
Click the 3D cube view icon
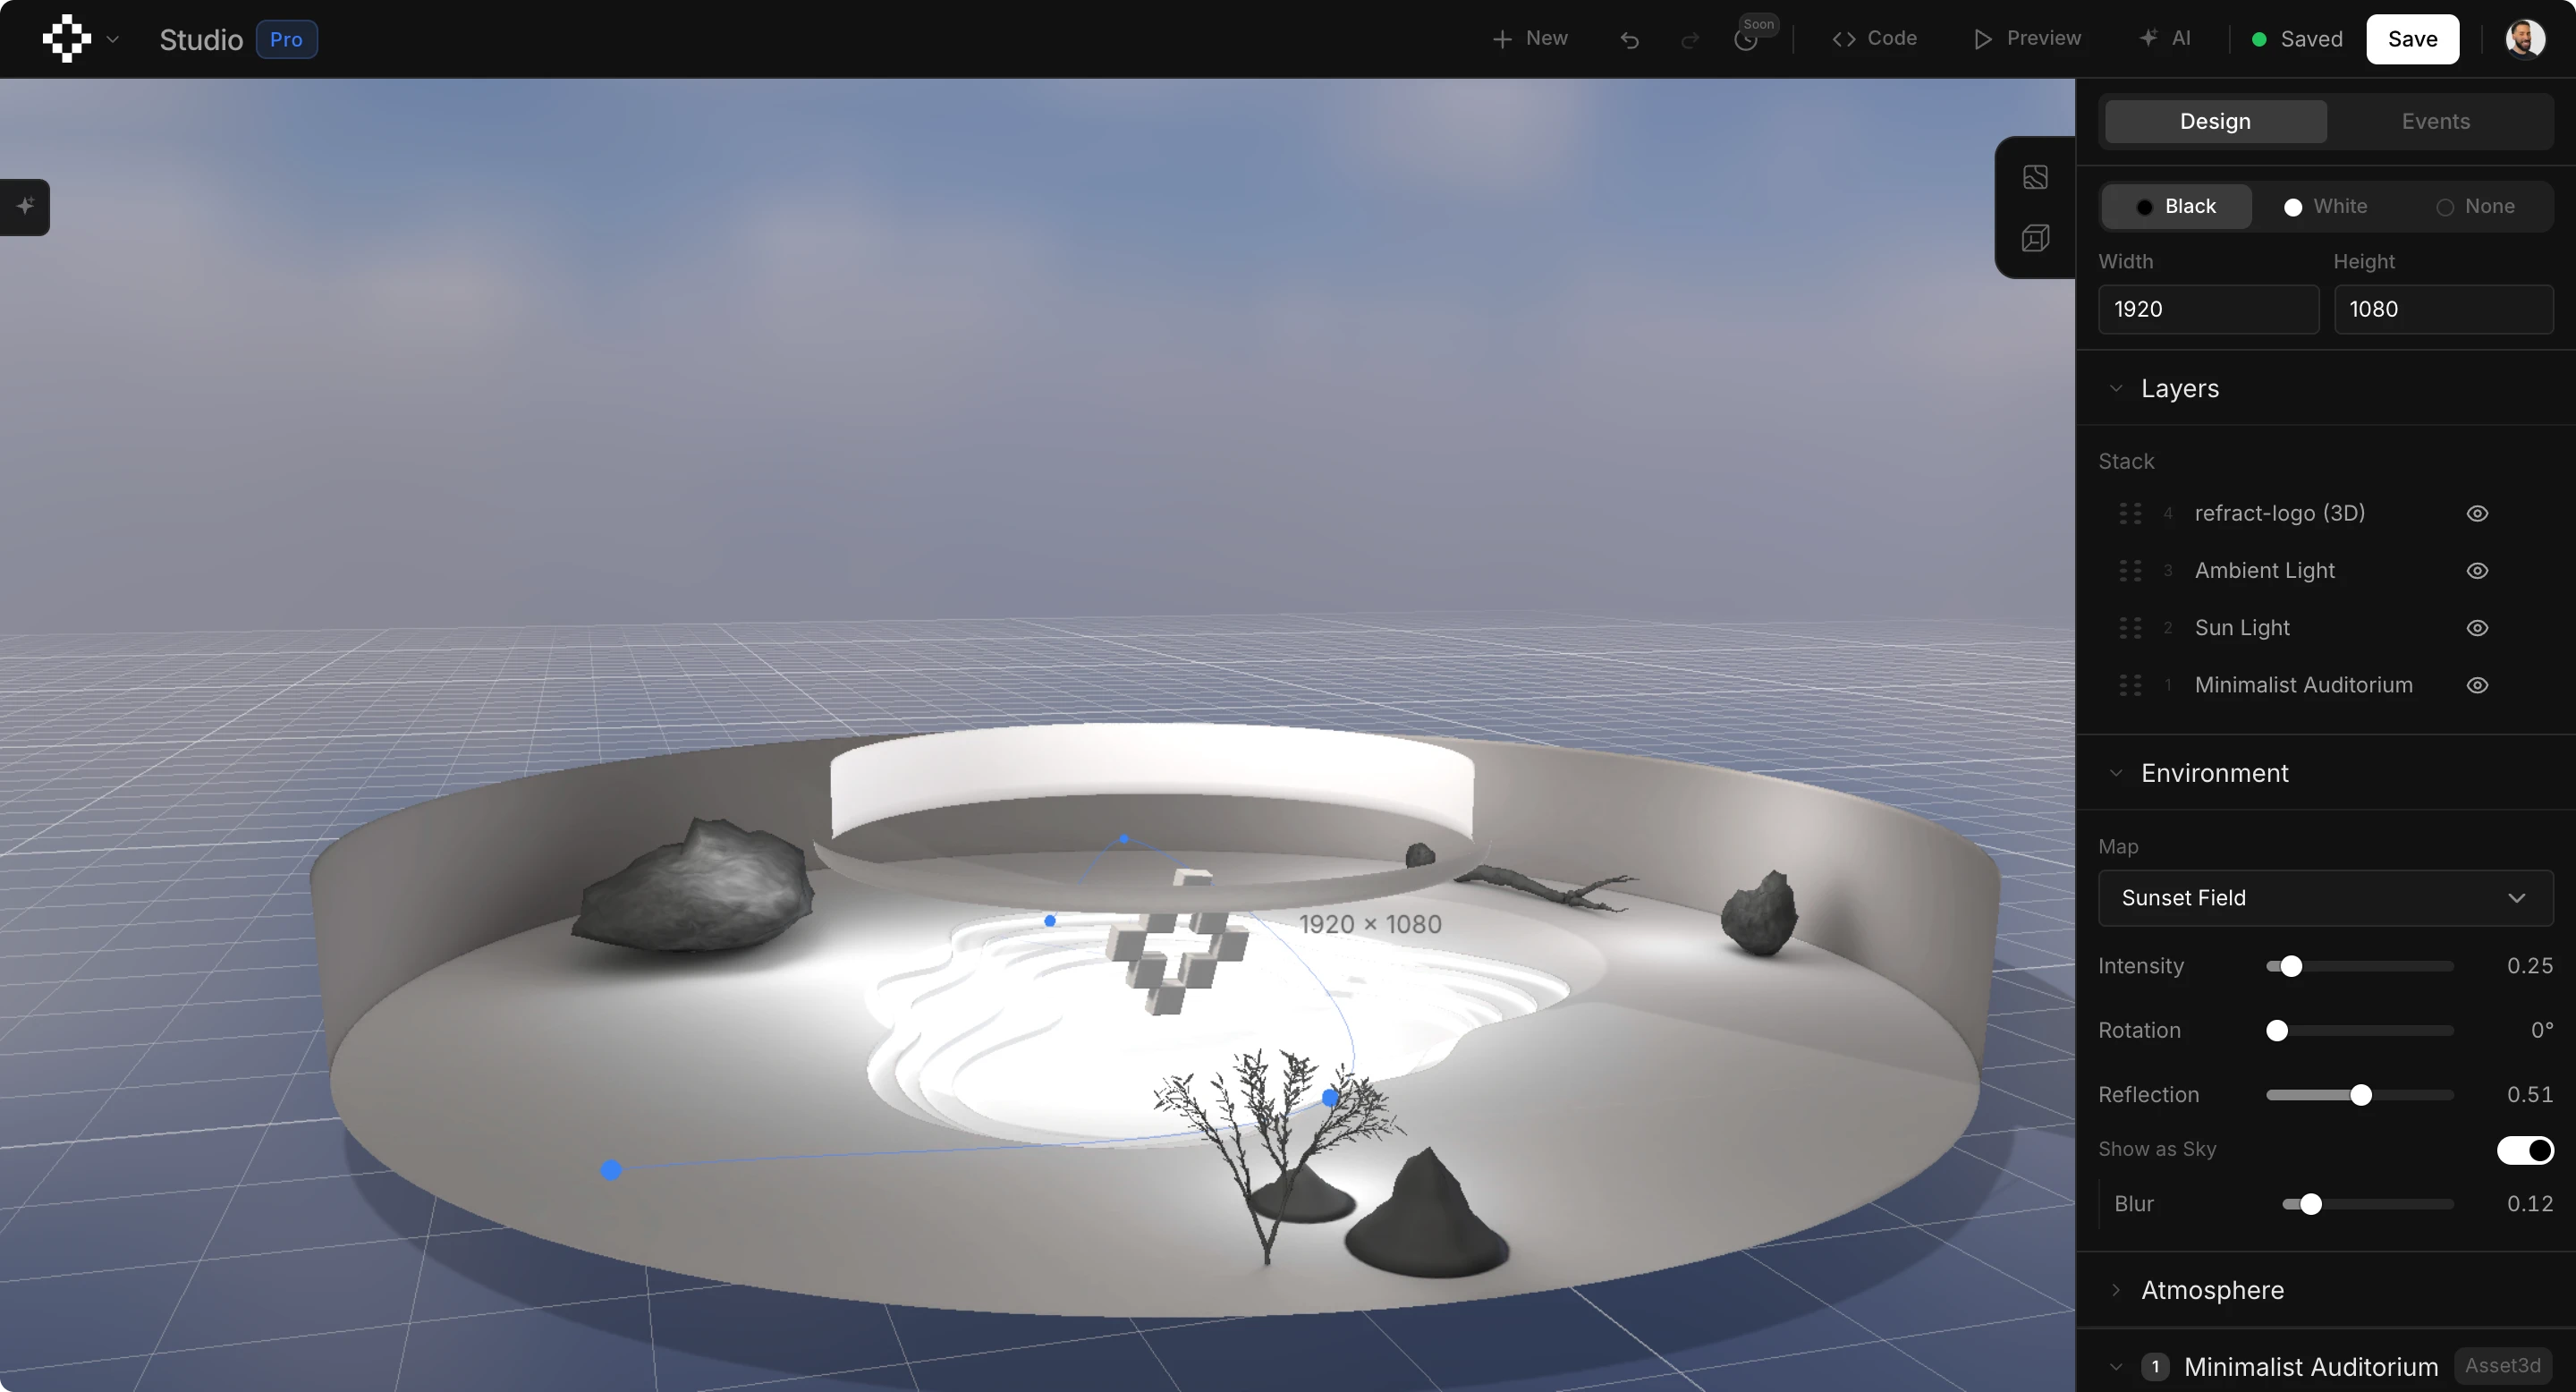[2035, 238]
